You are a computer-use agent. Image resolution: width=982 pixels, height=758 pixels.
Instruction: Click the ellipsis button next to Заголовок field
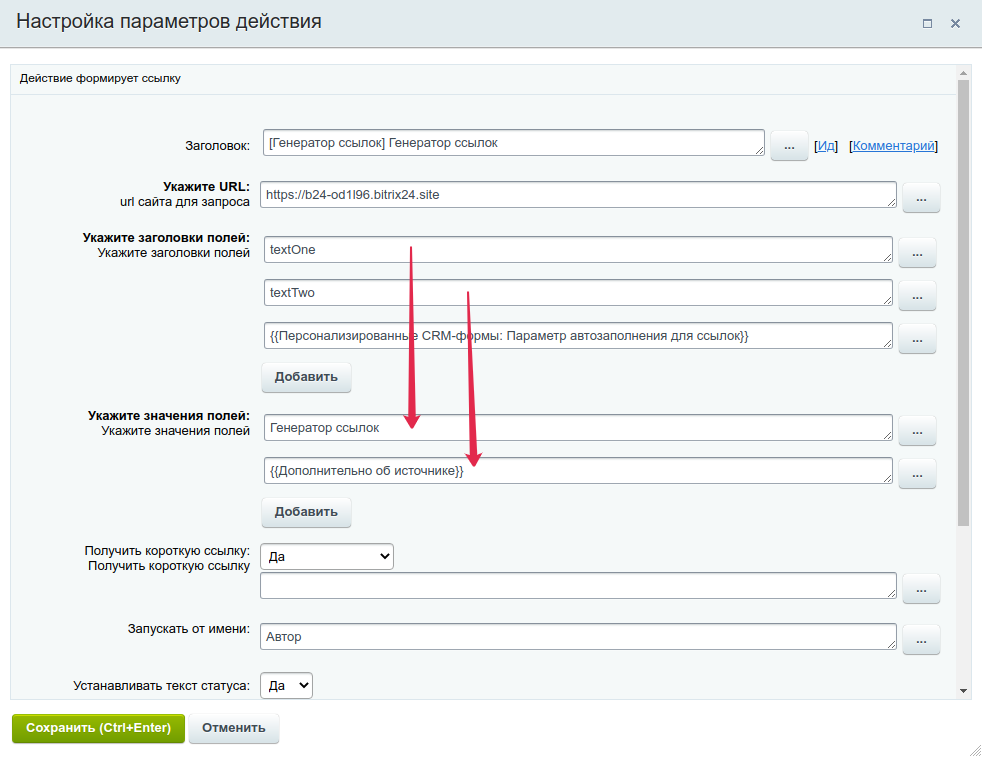click(789, 146)
